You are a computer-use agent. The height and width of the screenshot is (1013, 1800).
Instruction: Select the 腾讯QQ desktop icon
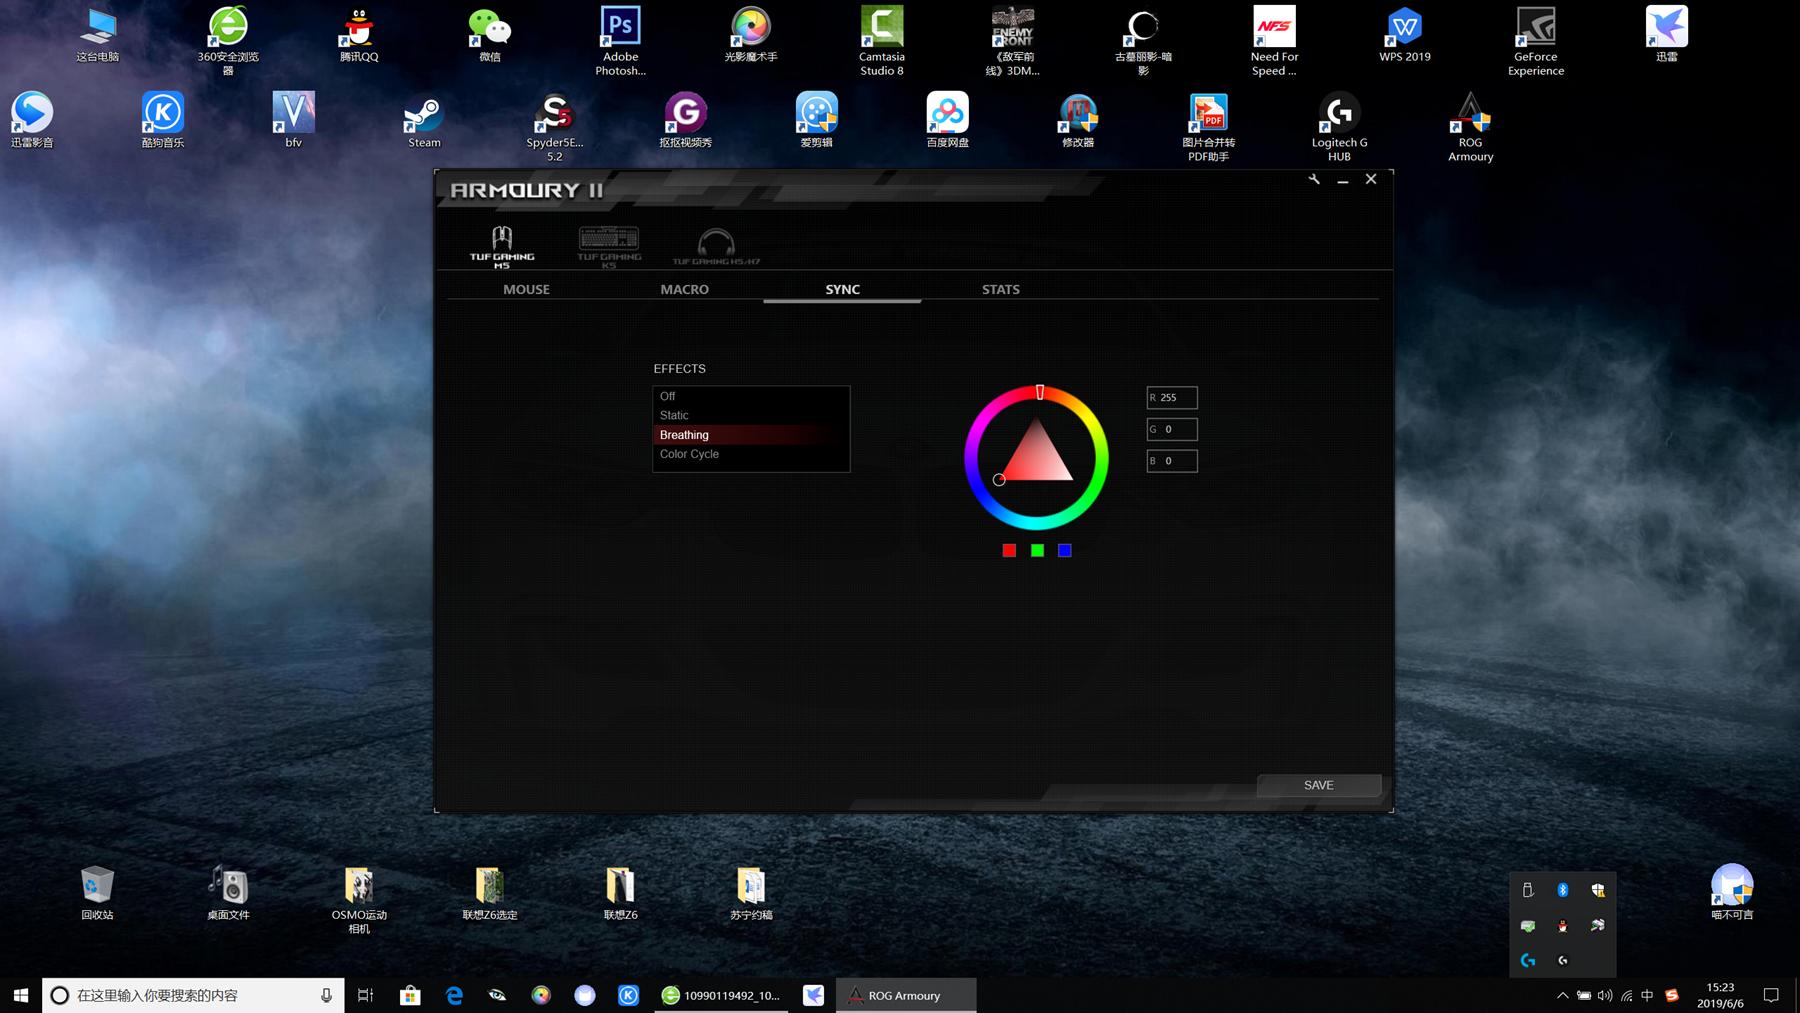(x=359, y=35)
